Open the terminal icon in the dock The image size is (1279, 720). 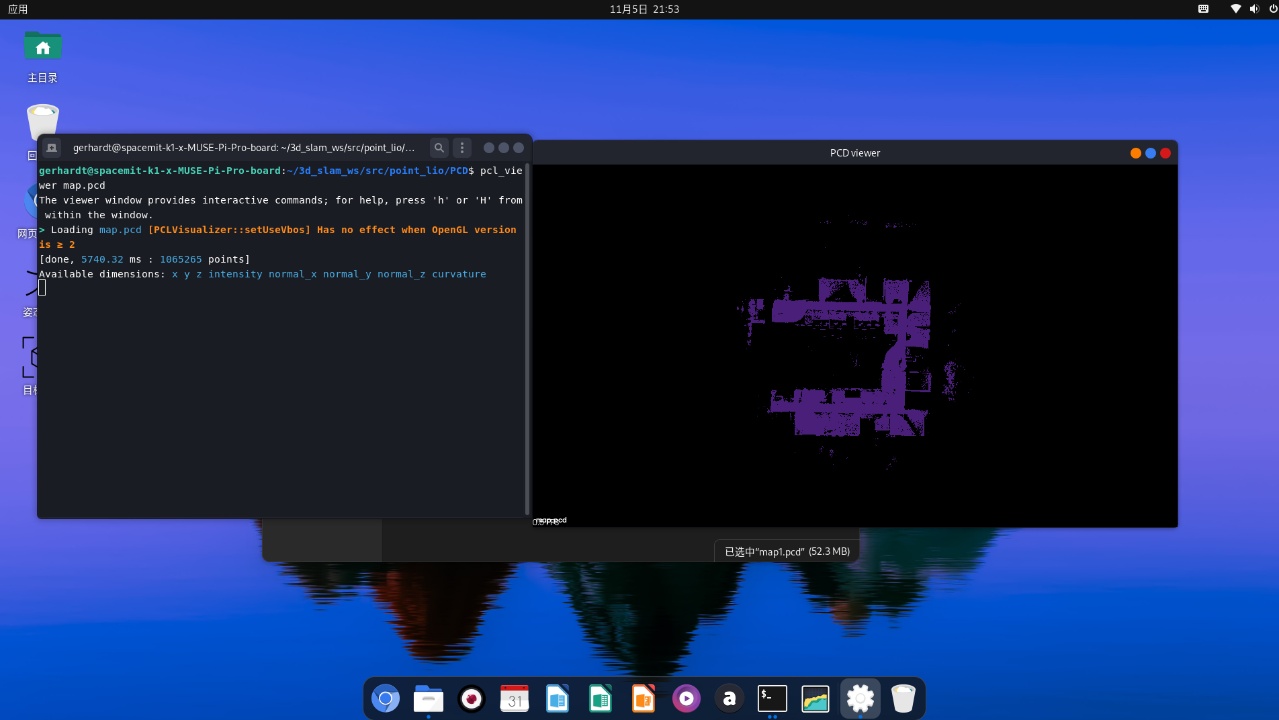[x=772, y=698]
